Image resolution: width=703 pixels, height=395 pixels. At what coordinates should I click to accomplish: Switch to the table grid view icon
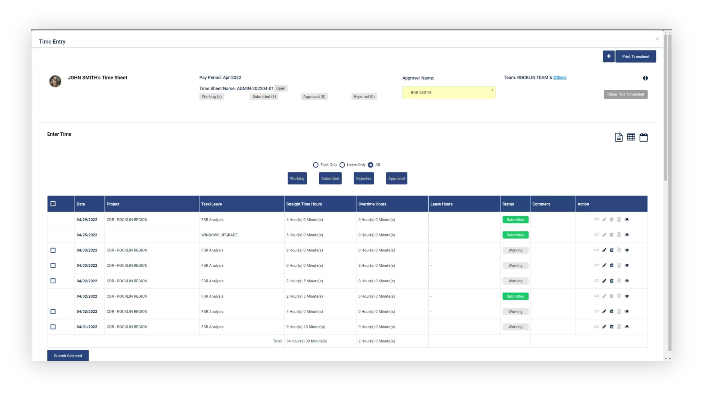tap(631, 137)
